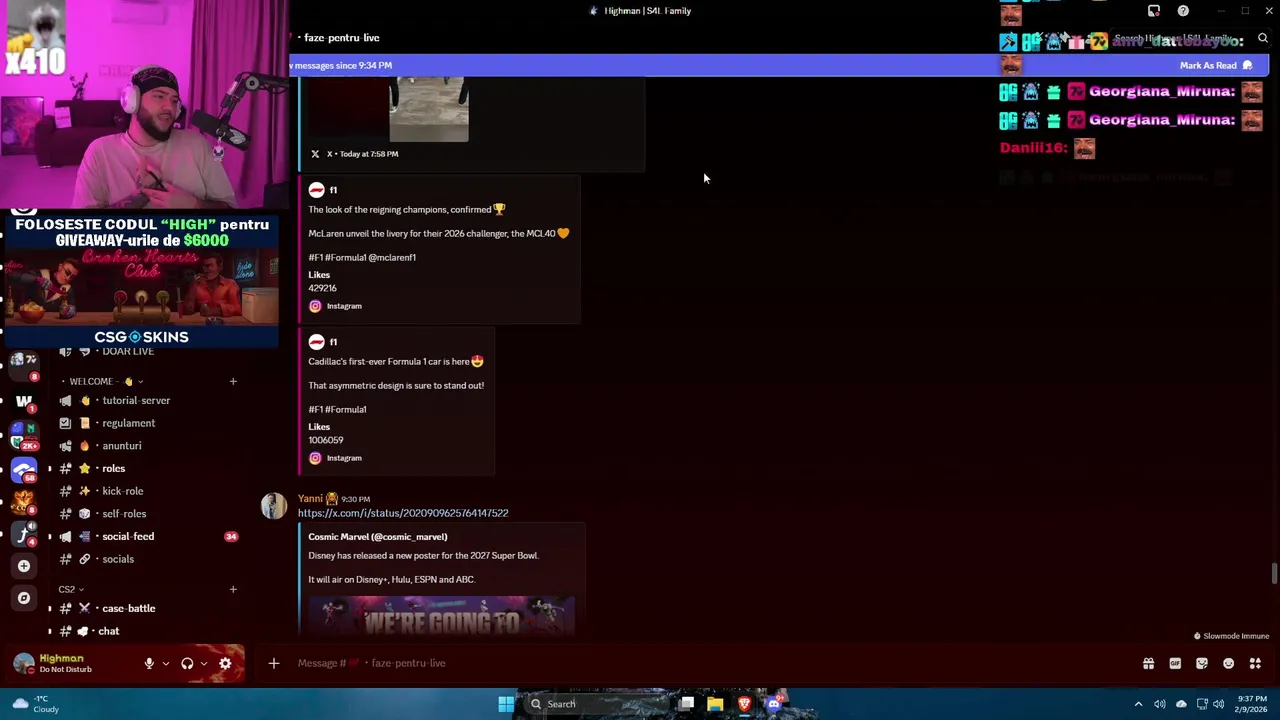This screenshot has width=1280, height=720.
Task: Click the search magnifier icon
Action: [x=1263, y=38]
